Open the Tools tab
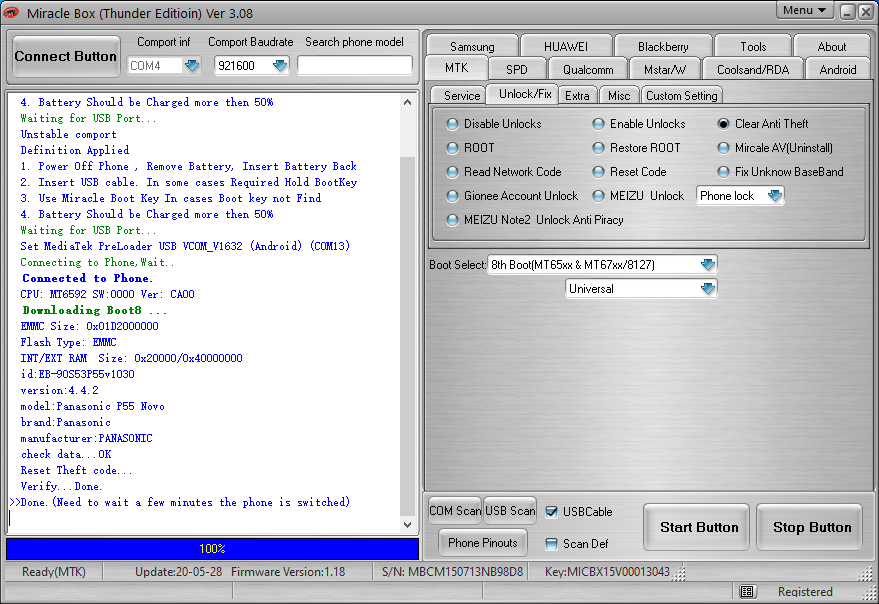This screenshot has width=879, height=604. tap(753, 46)
